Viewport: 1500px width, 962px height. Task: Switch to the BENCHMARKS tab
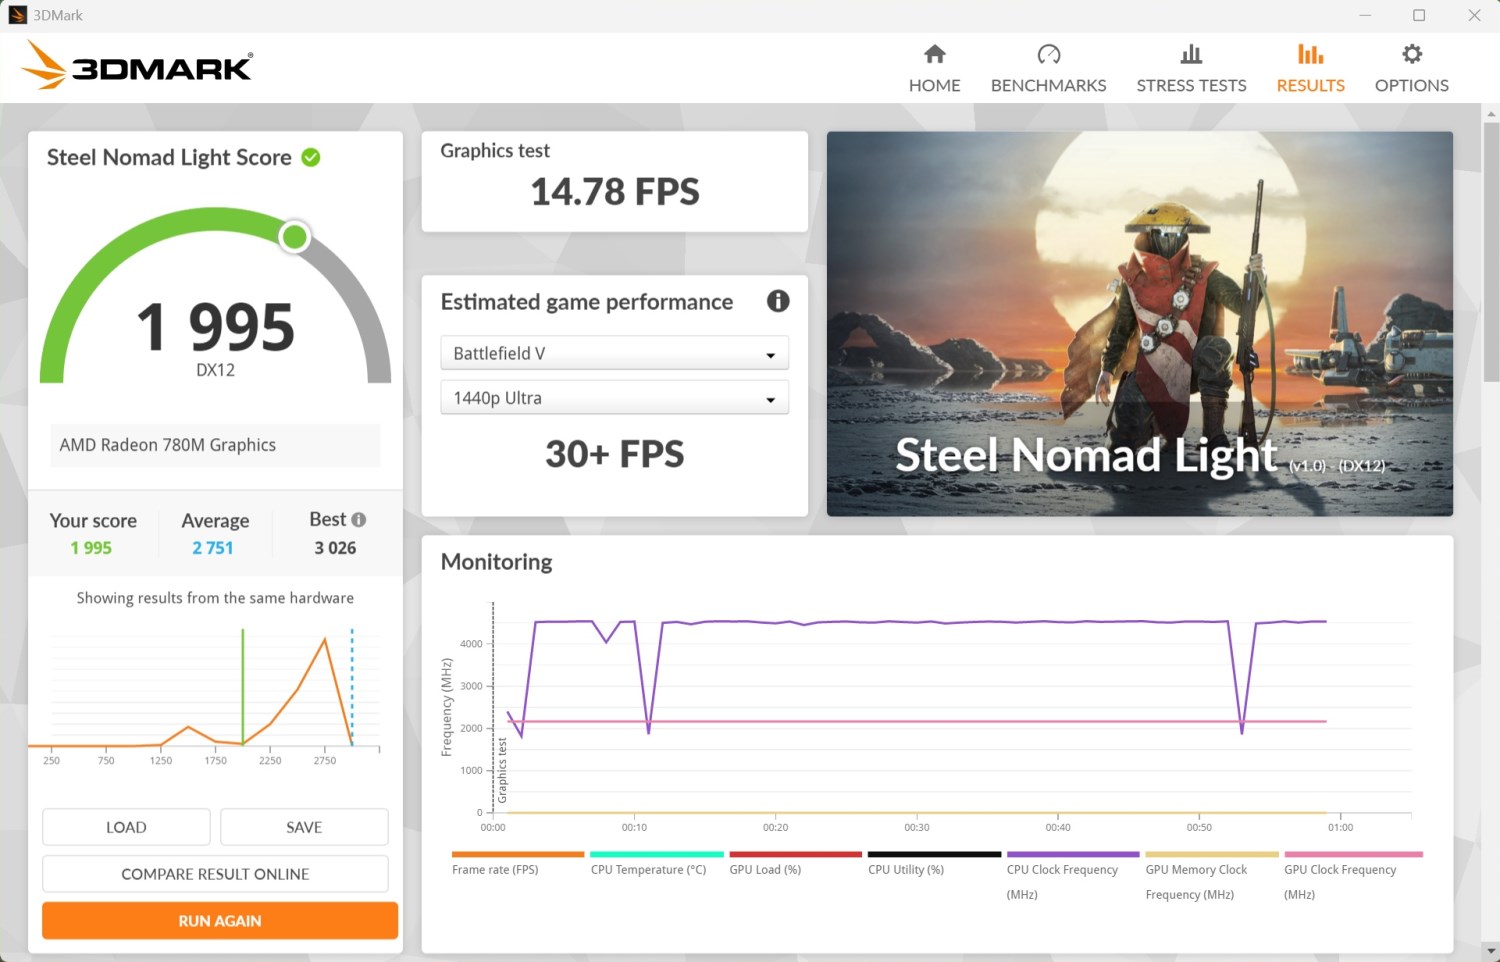pyautogui.click(x=1048, y=85)
